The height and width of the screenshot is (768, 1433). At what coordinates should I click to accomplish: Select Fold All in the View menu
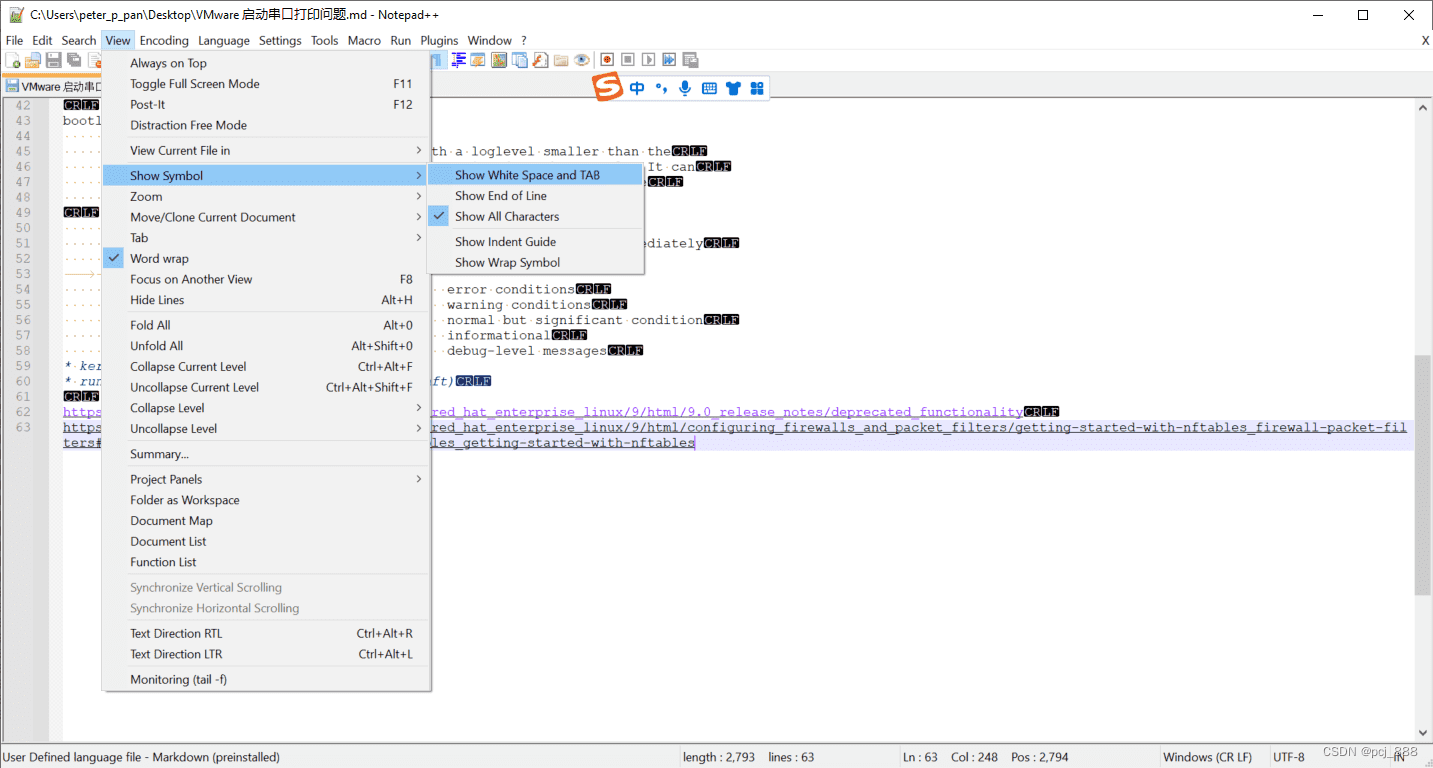pos(150,325)
